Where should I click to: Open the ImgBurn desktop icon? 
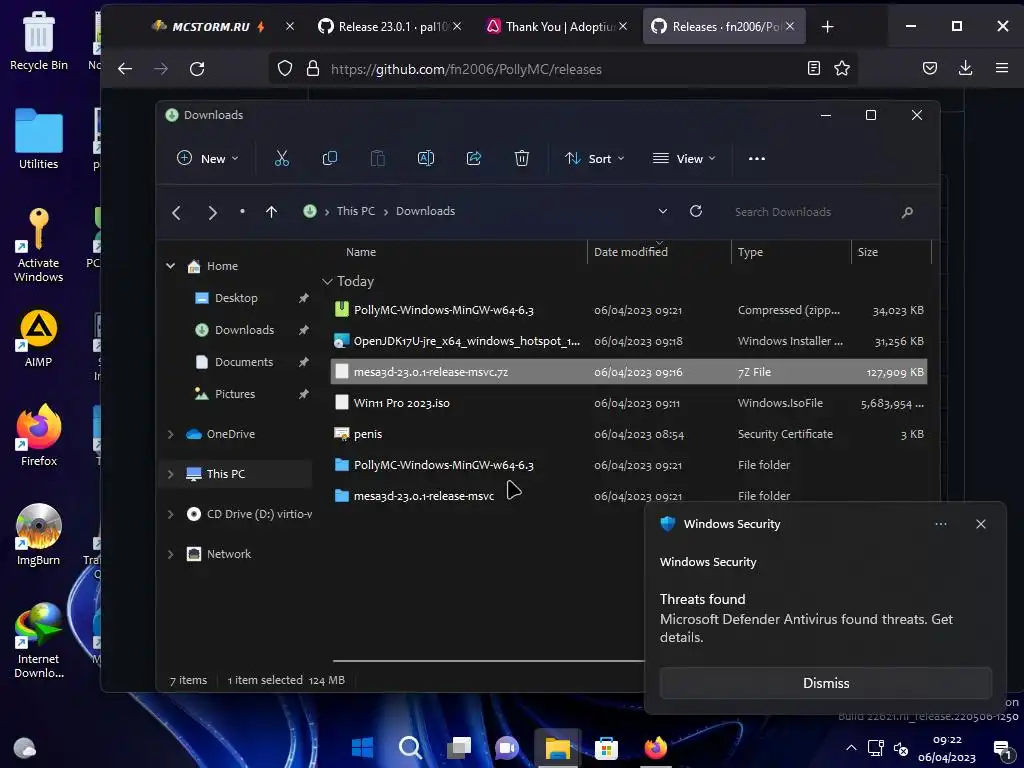39,536
